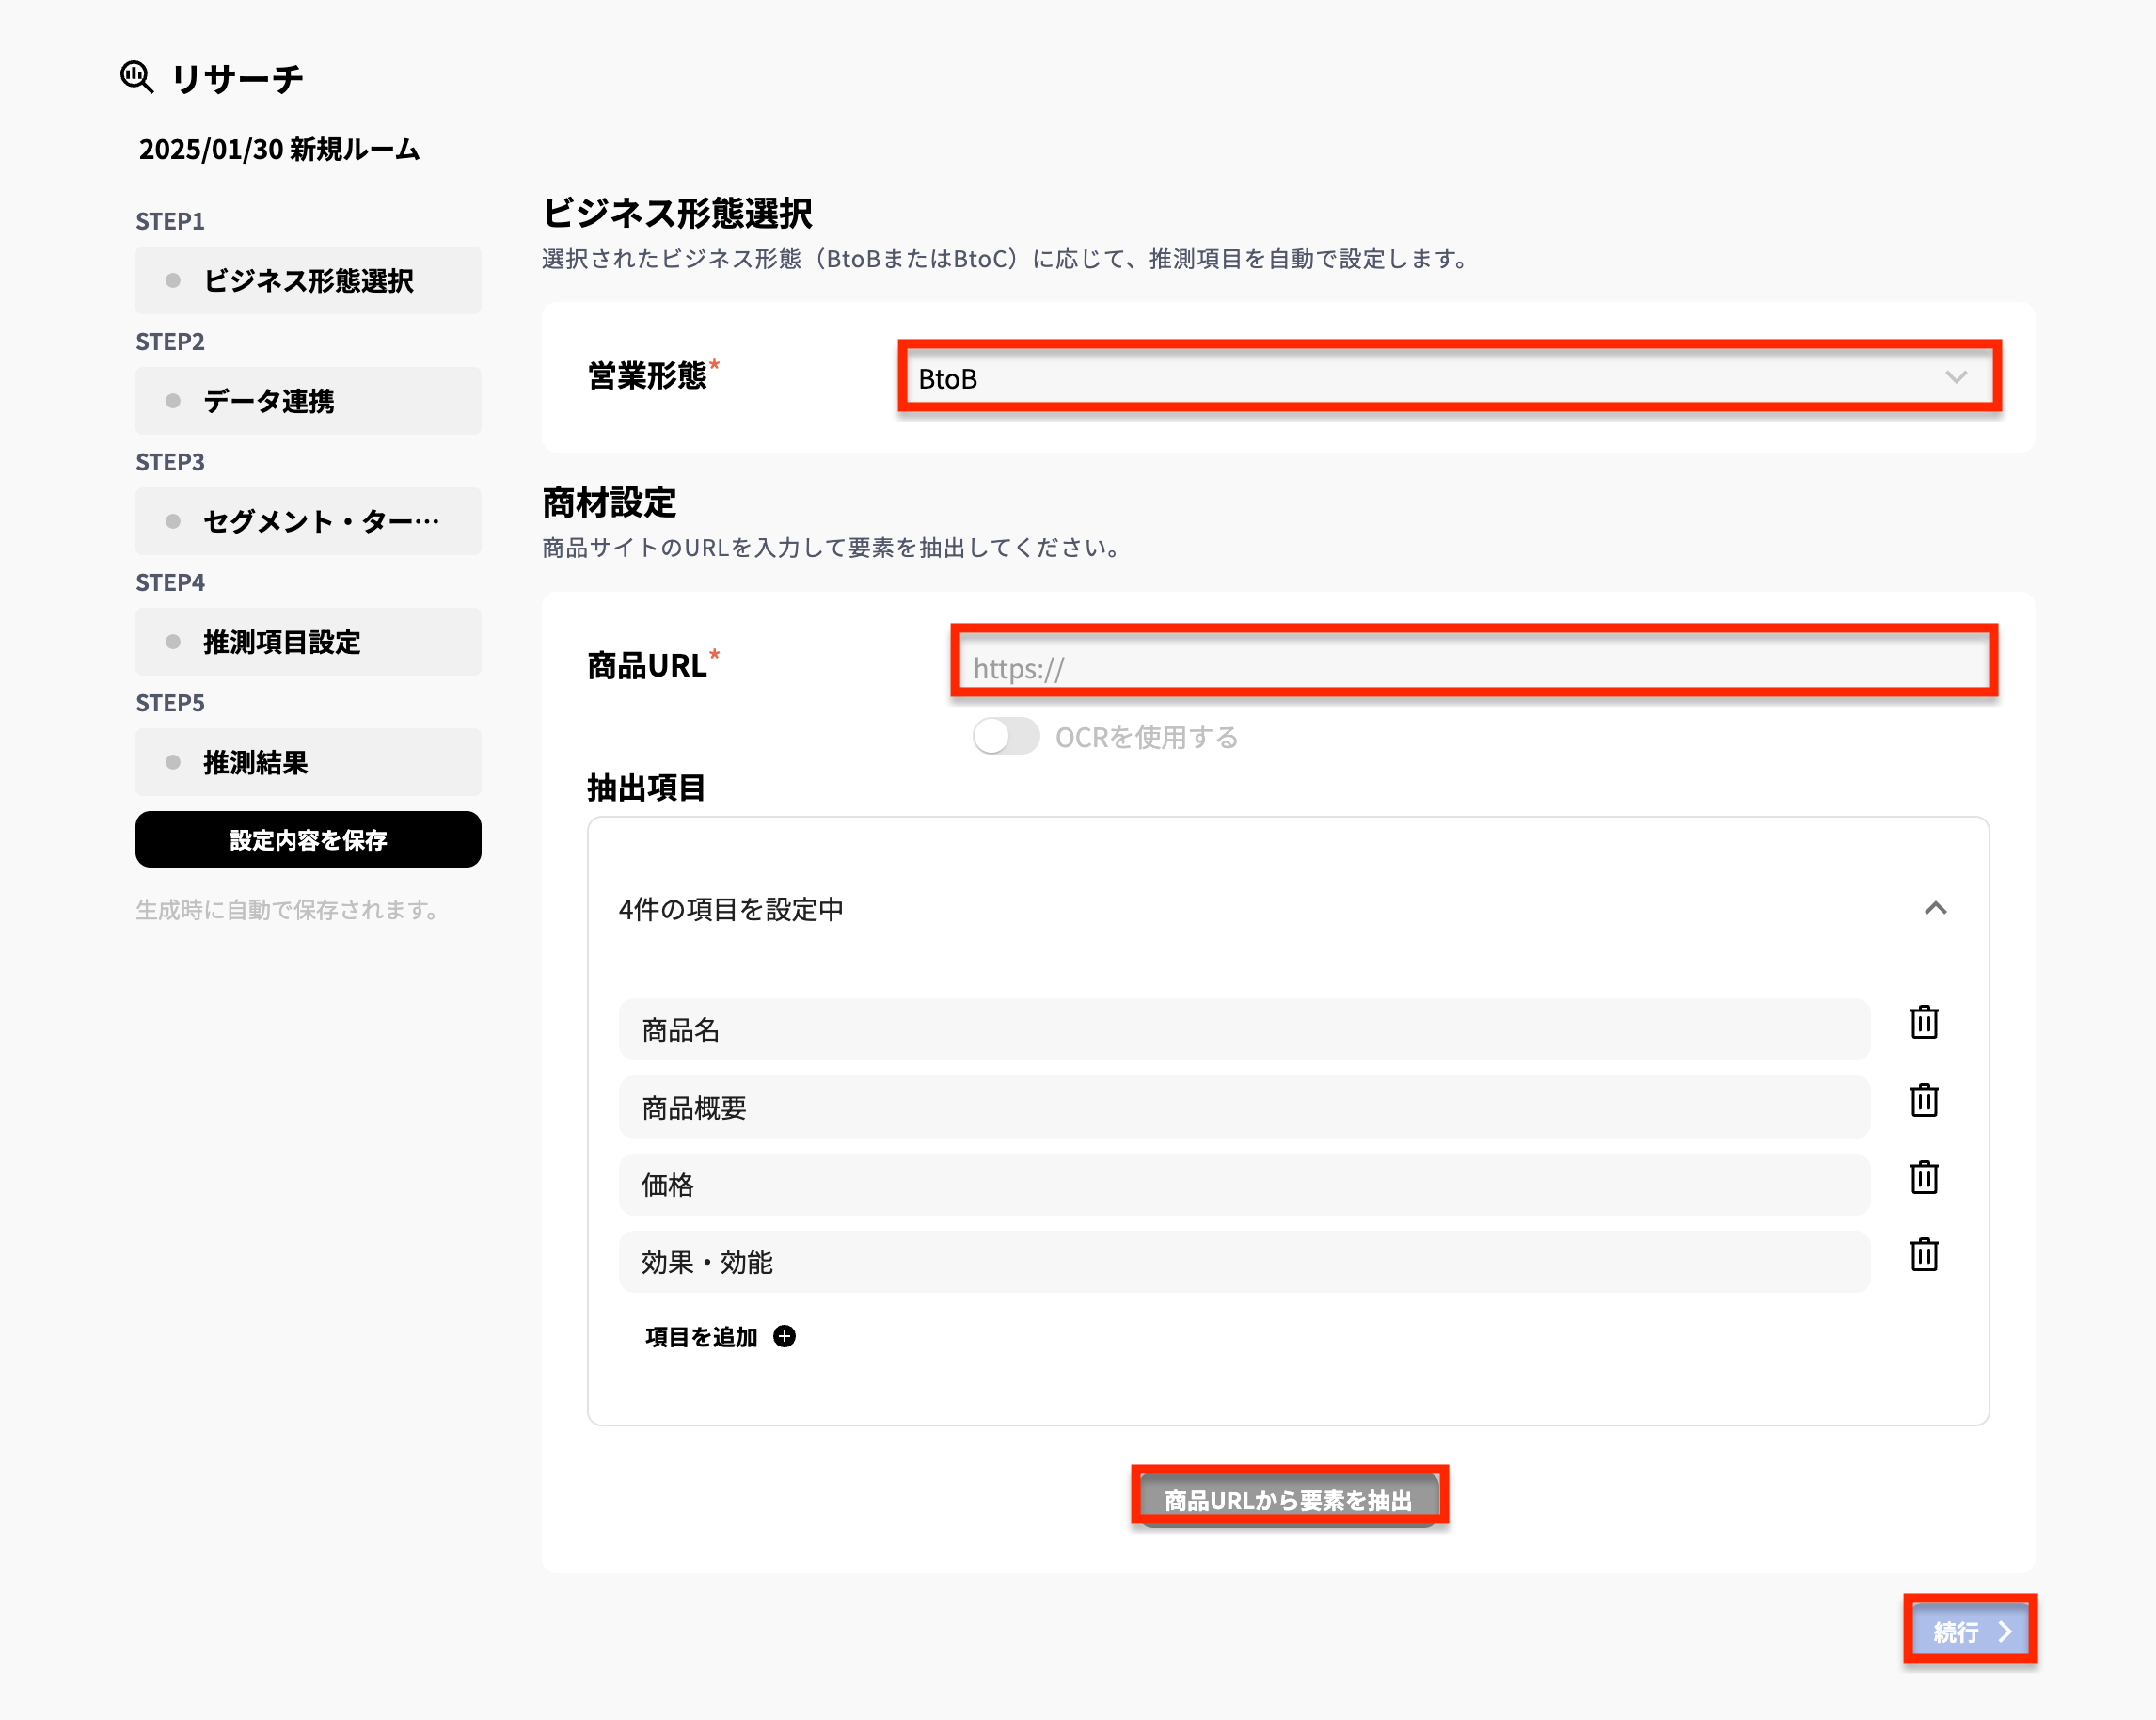Delete the 価格 item via trash icon
This screenshot has width=2156, height=1720.
pyautogui.click(x=1924, y=1178)
